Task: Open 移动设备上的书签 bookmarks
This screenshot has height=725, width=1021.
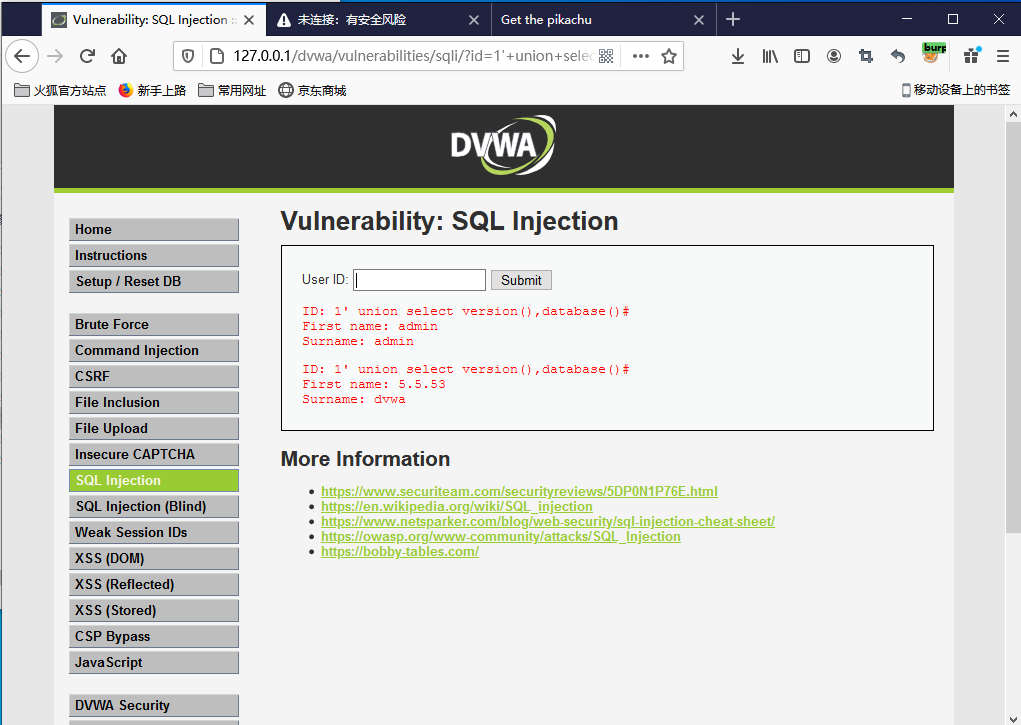Action: 955,90
